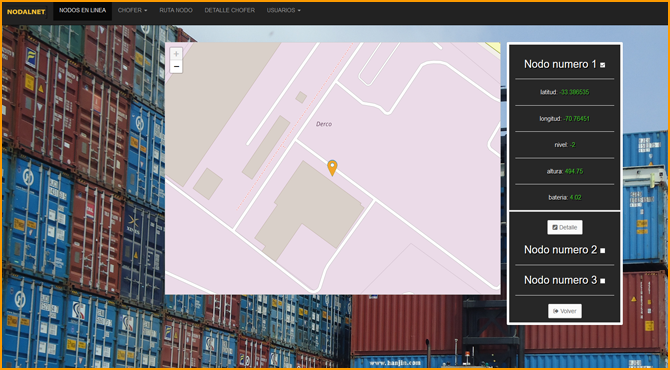The height and width of the screenshot is (370, 670).
Task: Click the latitud value -33.386535
Action: [x=575, y=92]
